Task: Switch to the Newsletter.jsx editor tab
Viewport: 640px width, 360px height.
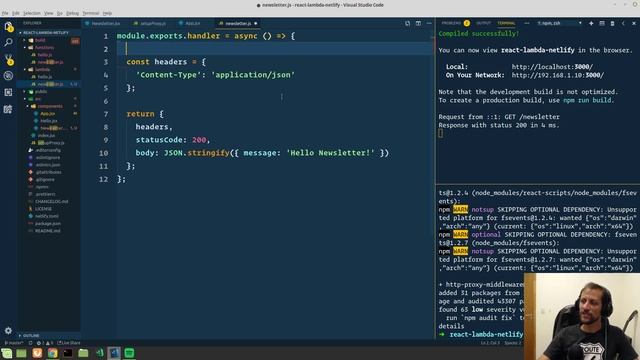Action: pos(105,24)
